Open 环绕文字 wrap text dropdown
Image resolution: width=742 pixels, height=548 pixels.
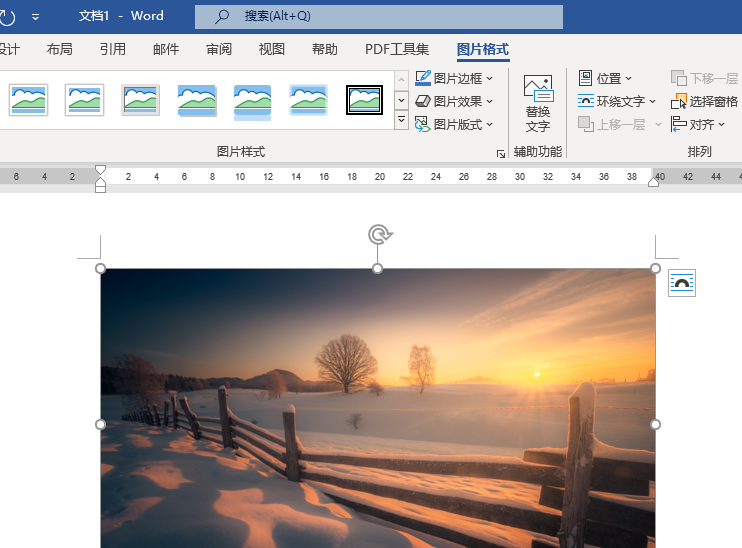(617, 101)
